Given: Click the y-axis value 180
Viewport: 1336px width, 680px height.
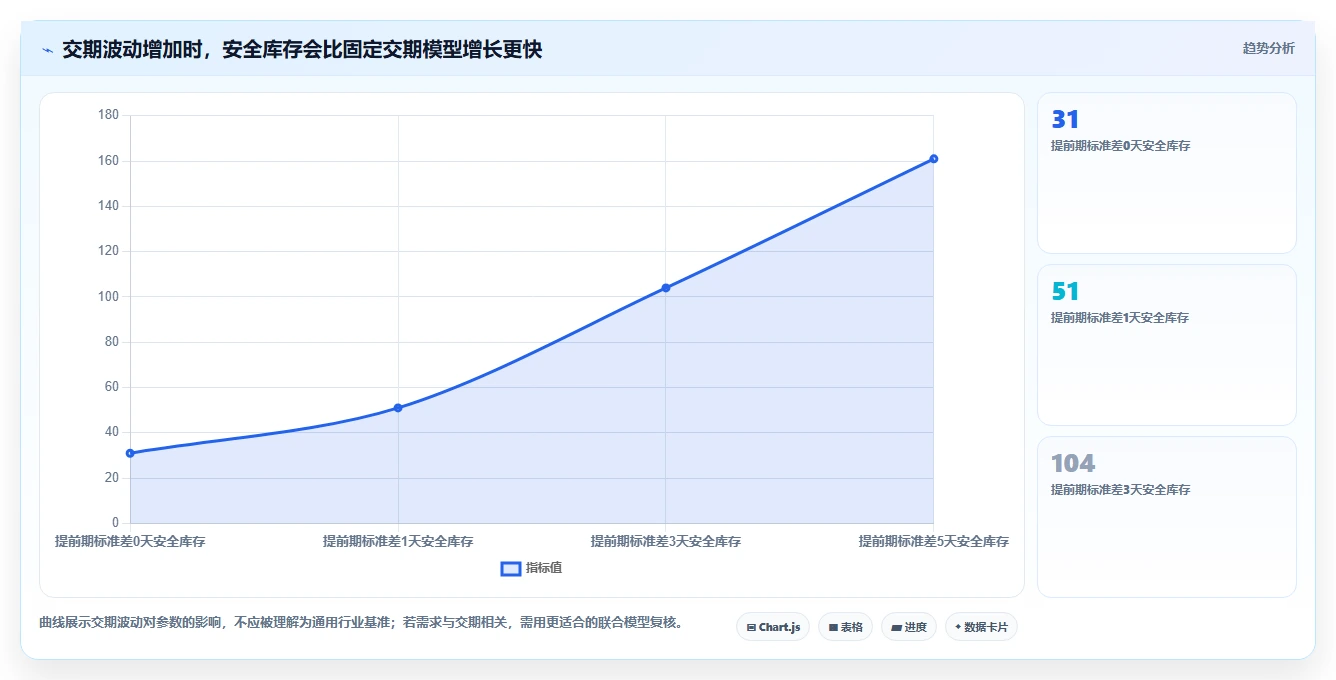Looking at the screenshot, I should 109,115.
